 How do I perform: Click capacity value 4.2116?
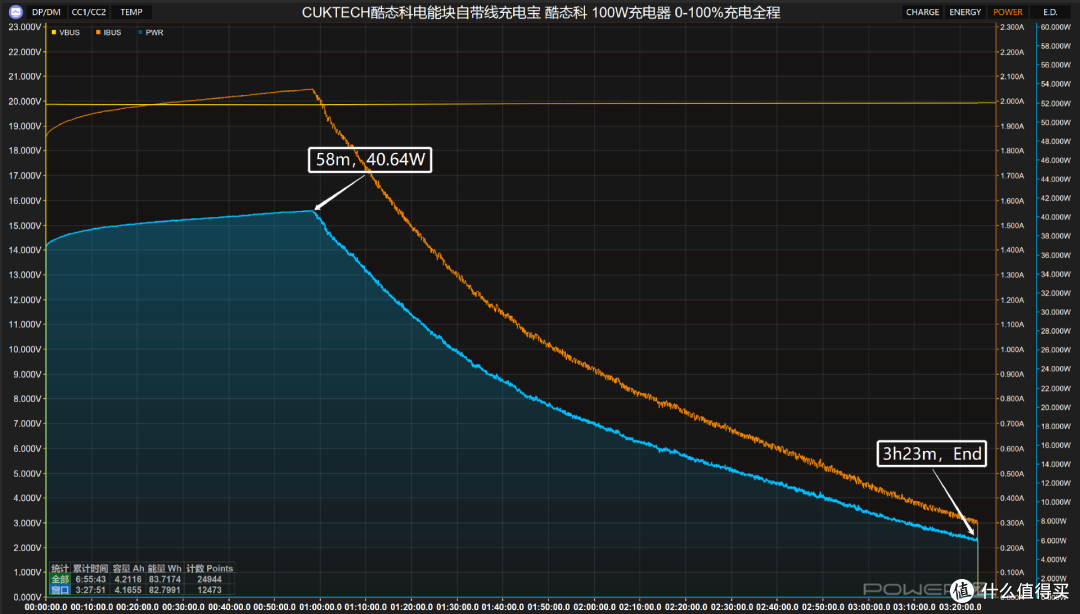[128, 580]
